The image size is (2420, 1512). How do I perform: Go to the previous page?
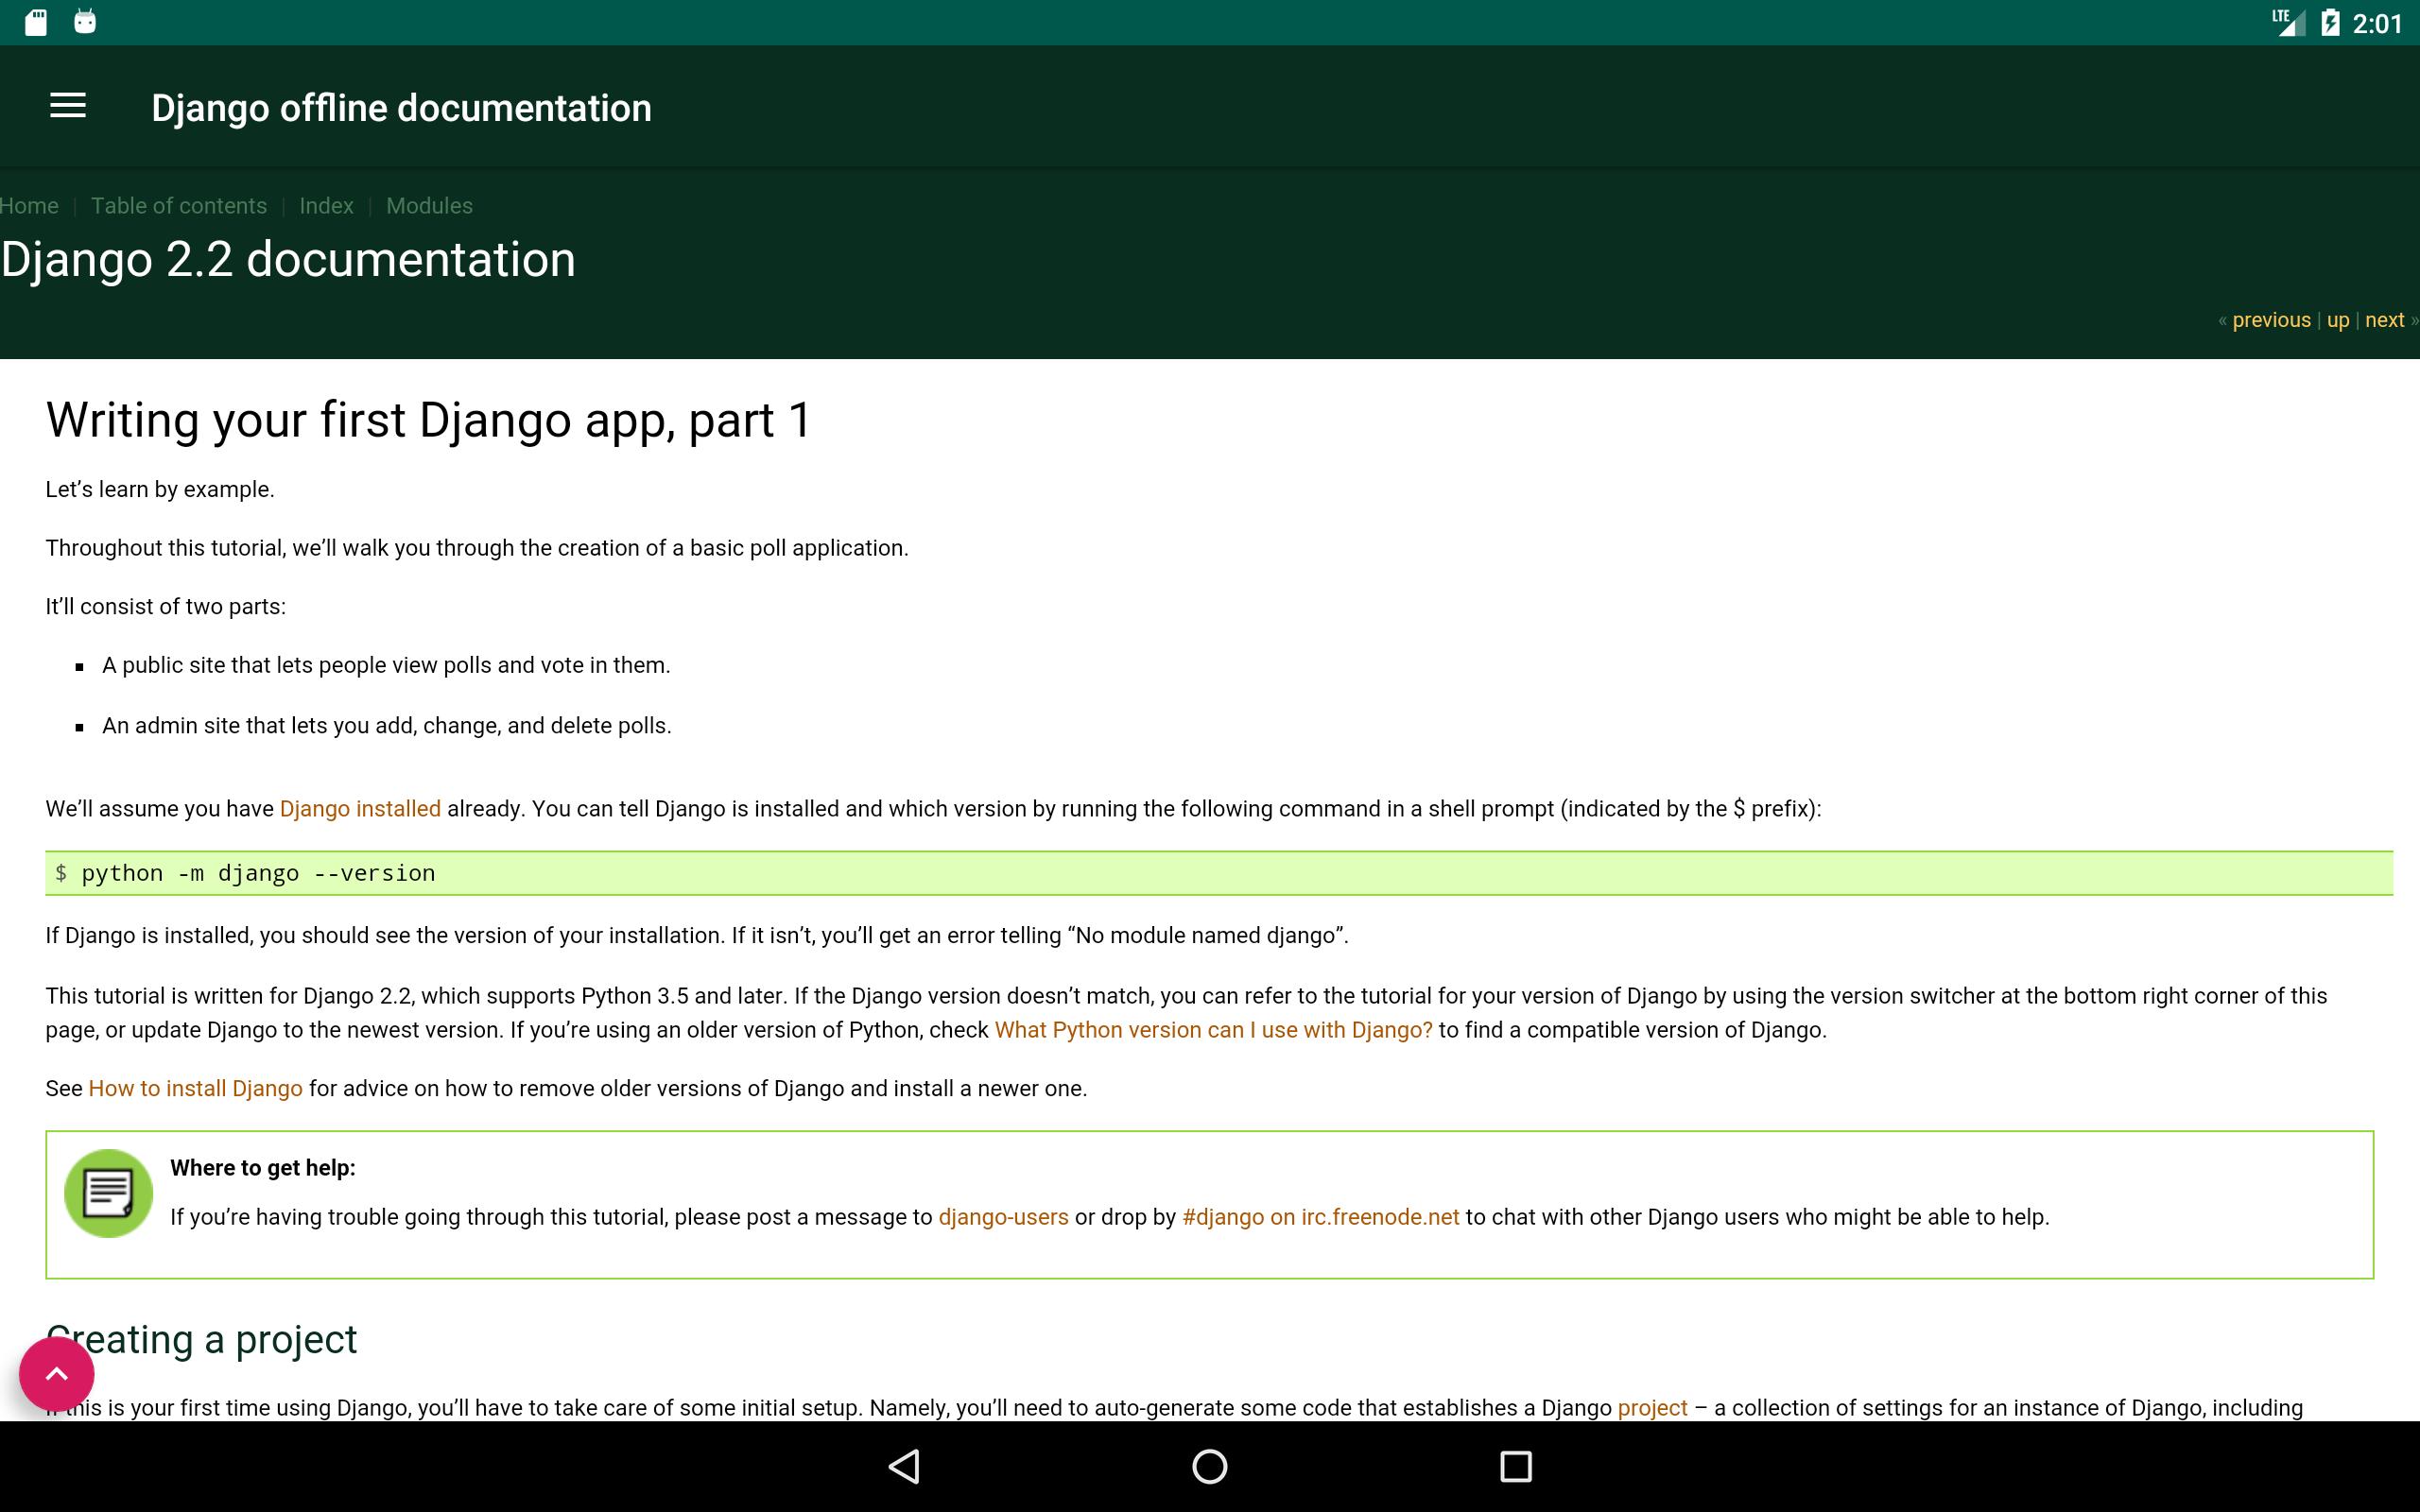[2271, 320]
